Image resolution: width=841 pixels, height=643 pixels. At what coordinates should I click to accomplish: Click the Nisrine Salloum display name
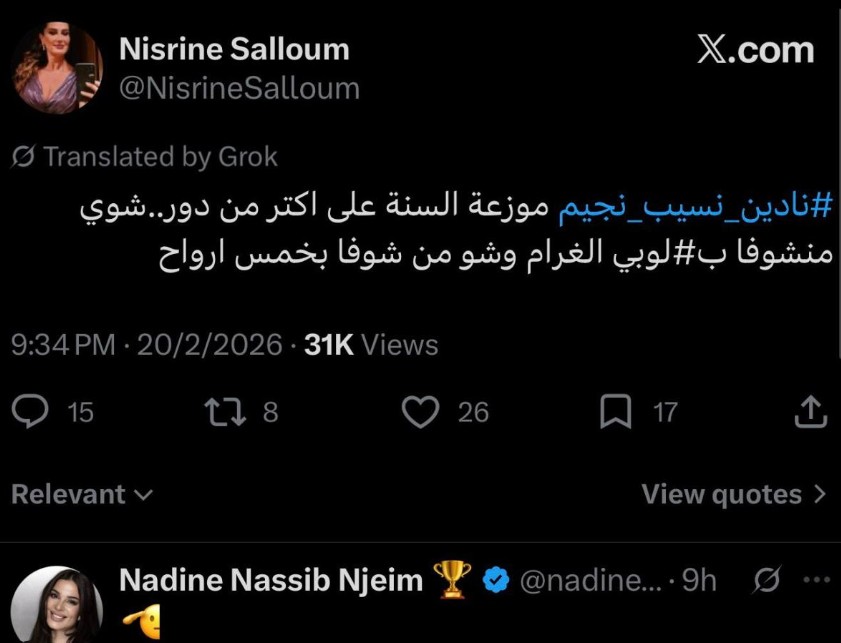(x=234, y=49)
